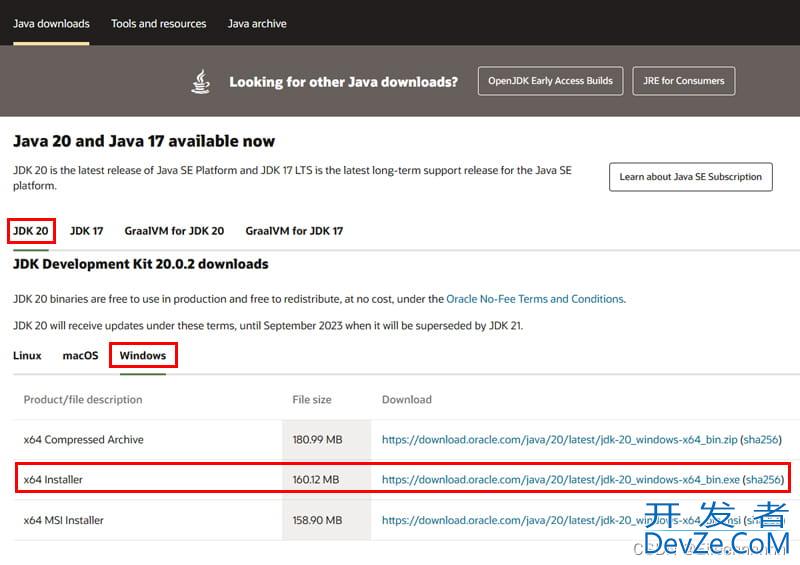The height and width of the screenshot is (565, 800).
Task: Click the Java coffee cup logo icon
Action: coord(201,82)
